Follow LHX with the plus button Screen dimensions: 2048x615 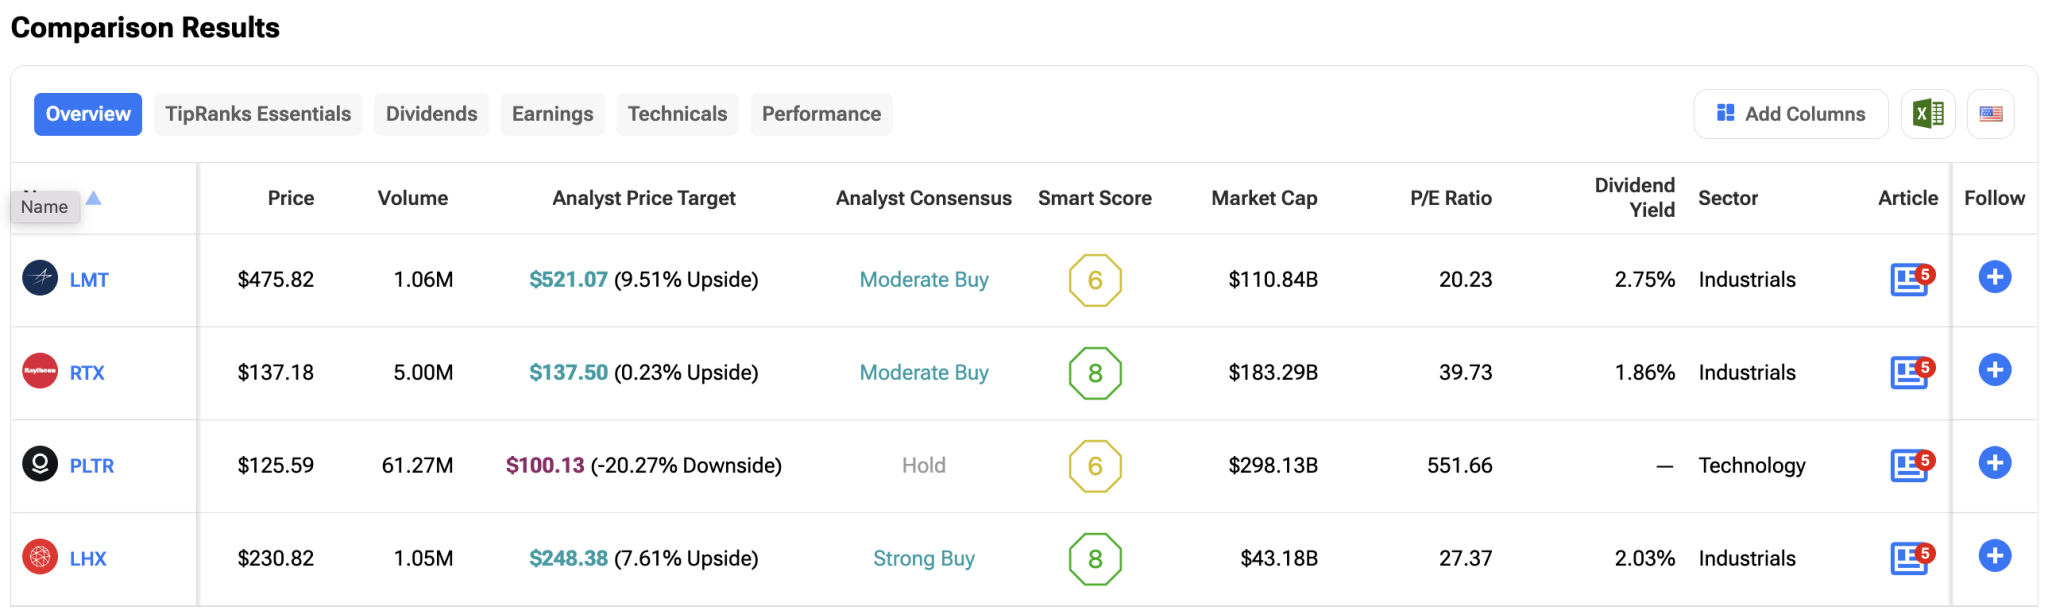1995,556
